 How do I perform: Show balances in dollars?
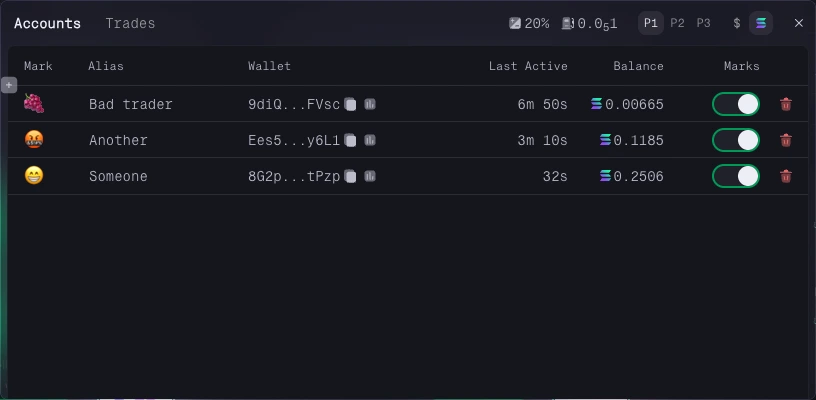tap(737, 23)
